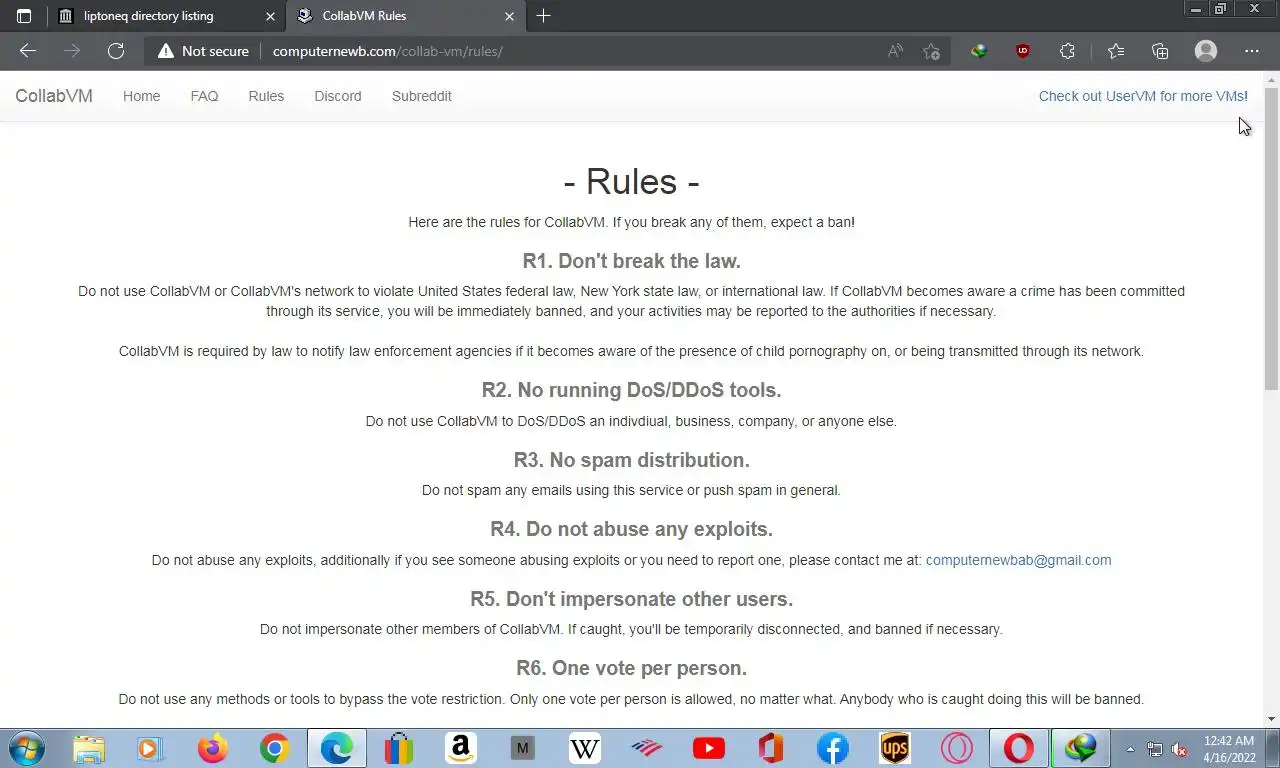Click the address bar URL
This screenshot has height=768, width=1280.
click(388, 51)
